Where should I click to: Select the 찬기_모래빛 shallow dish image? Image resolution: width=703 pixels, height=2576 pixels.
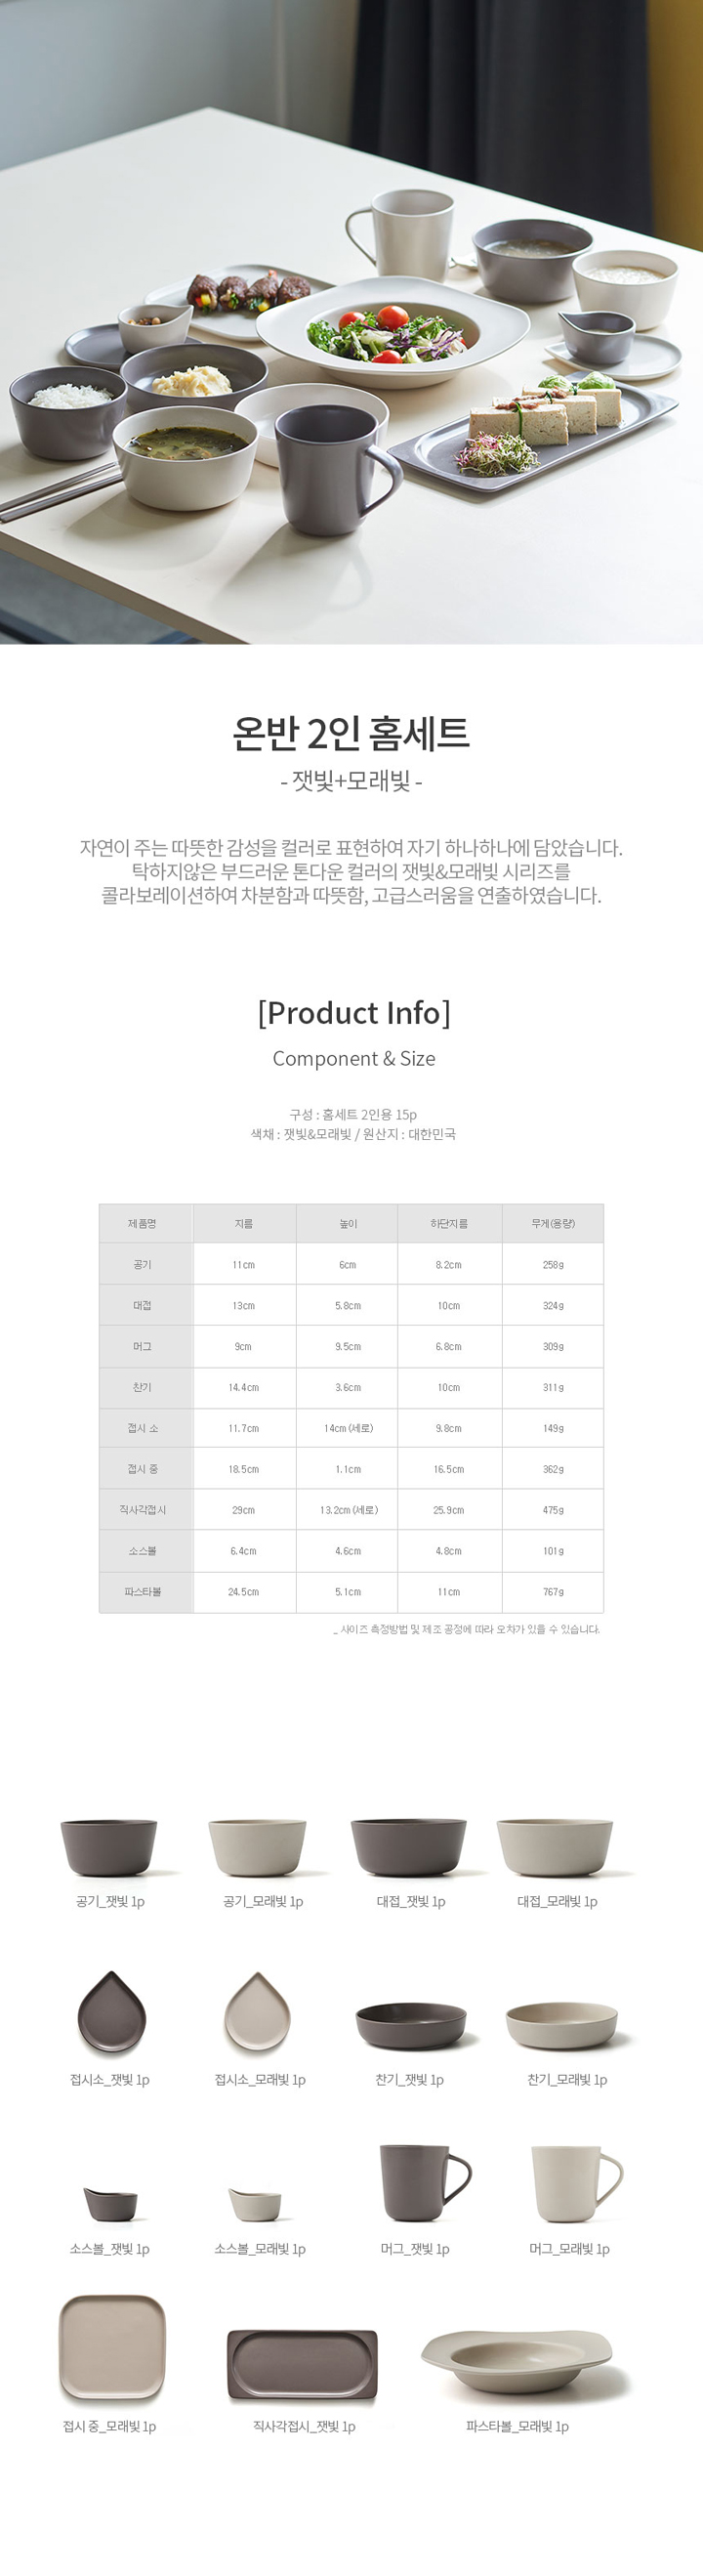562,2026
